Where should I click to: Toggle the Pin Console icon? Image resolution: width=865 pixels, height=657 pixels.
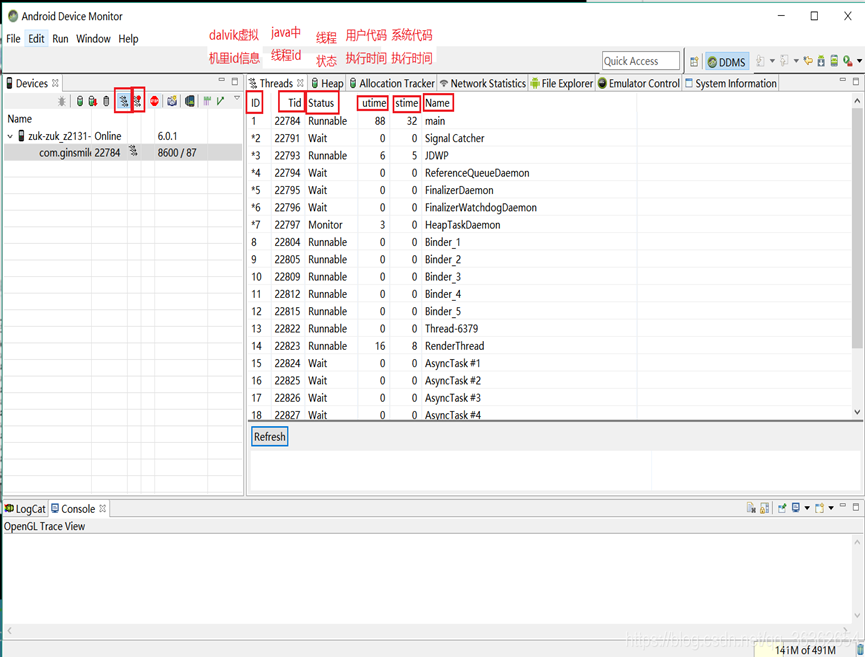click(782, 508)
